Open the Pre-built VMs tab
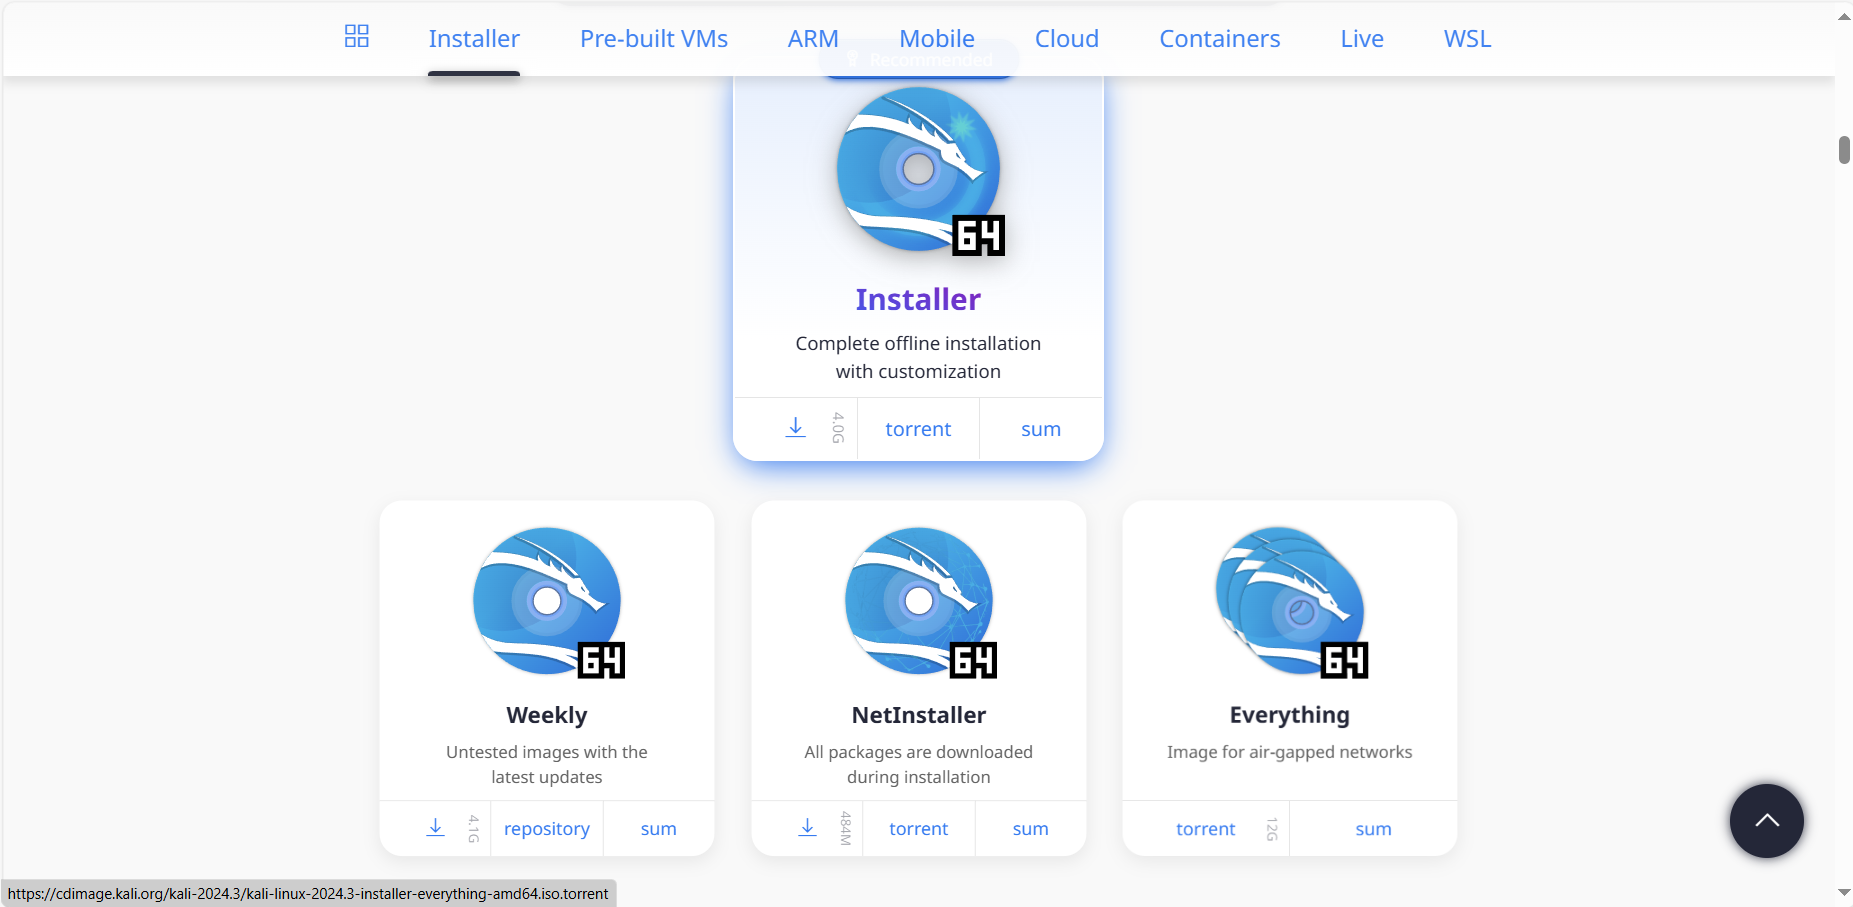This screenshot has height=907, width=1853. point(654,39)
